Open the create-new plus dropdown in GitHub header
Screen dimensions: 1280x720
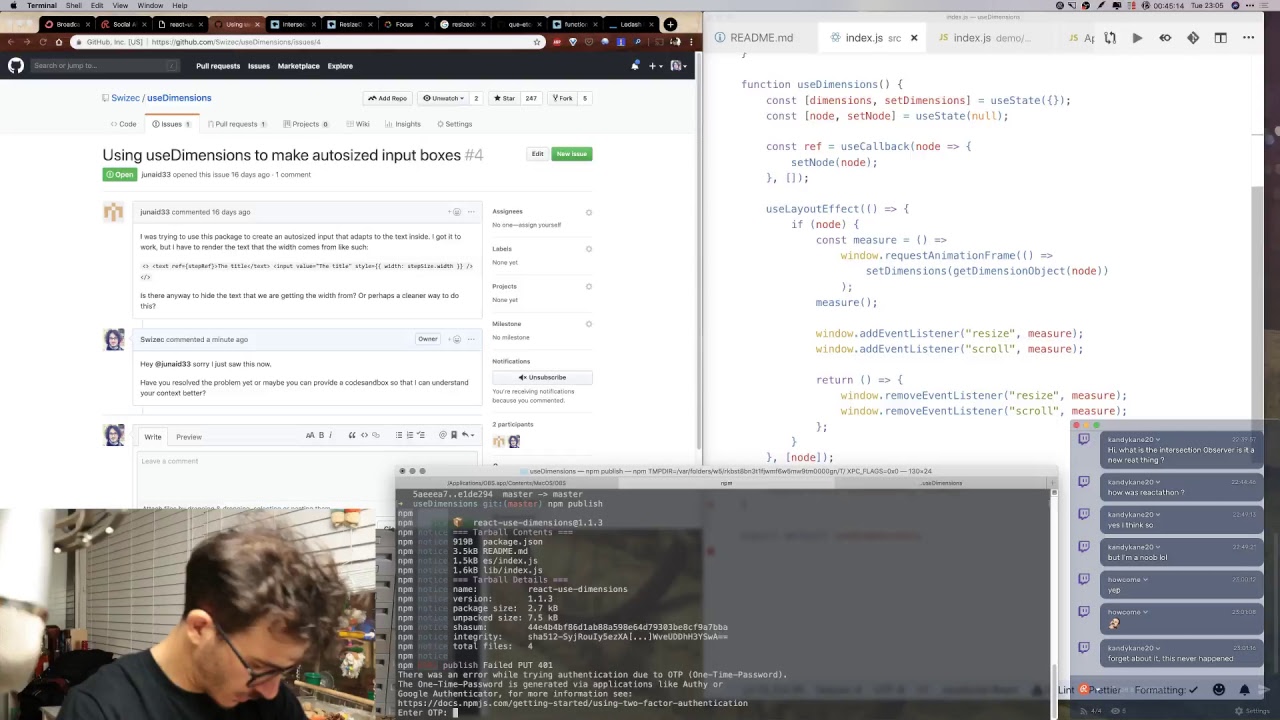pos(655,66)
